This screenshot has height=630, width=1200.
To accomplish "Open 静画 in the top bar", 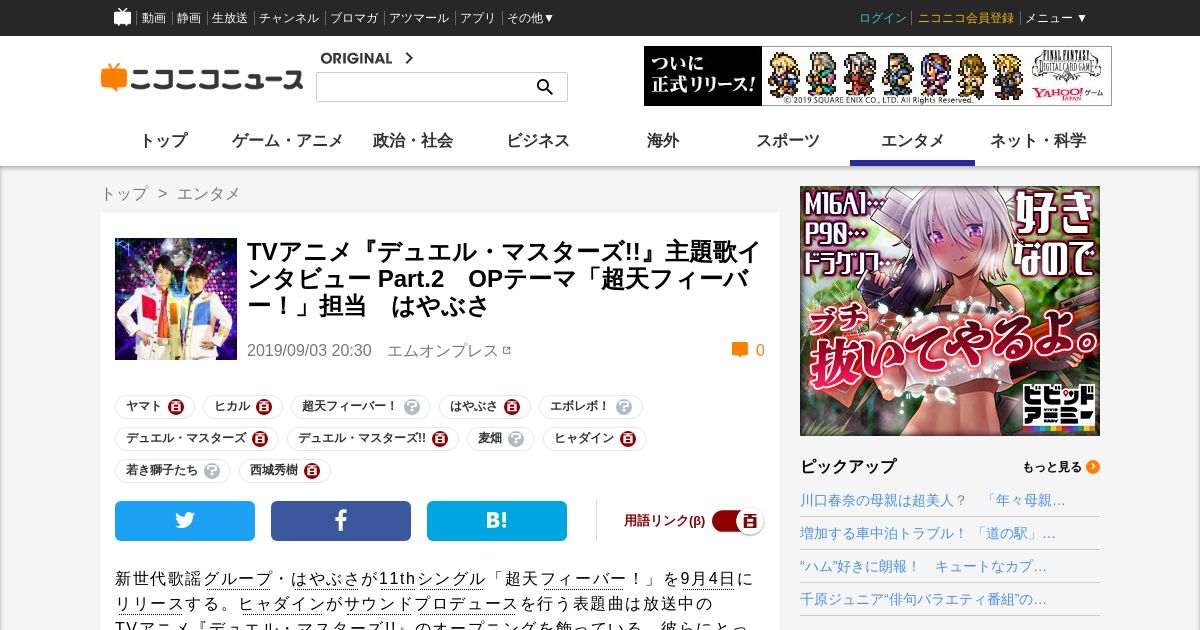I will (x=189, y=18).
